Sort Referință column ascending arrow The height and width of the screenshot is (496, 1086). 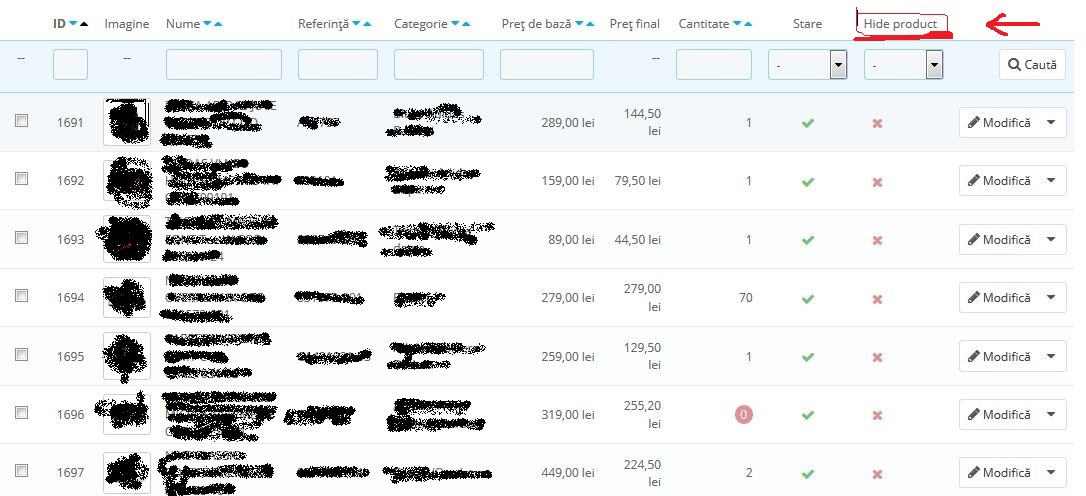tap(367, 24)
